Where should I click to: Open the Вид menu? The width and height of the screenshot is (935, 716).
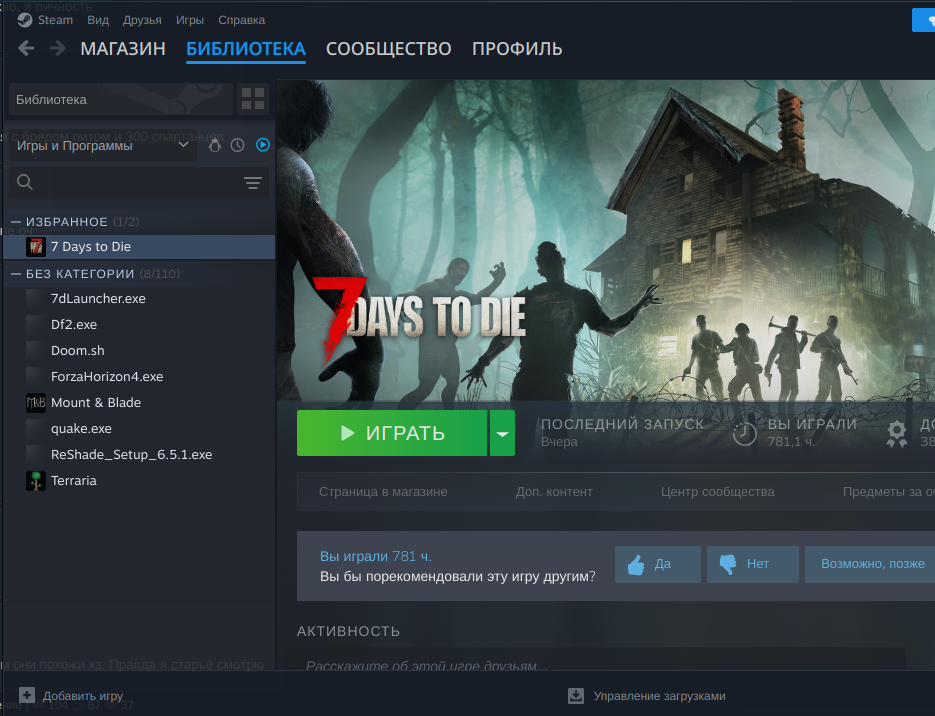[98, 20]
